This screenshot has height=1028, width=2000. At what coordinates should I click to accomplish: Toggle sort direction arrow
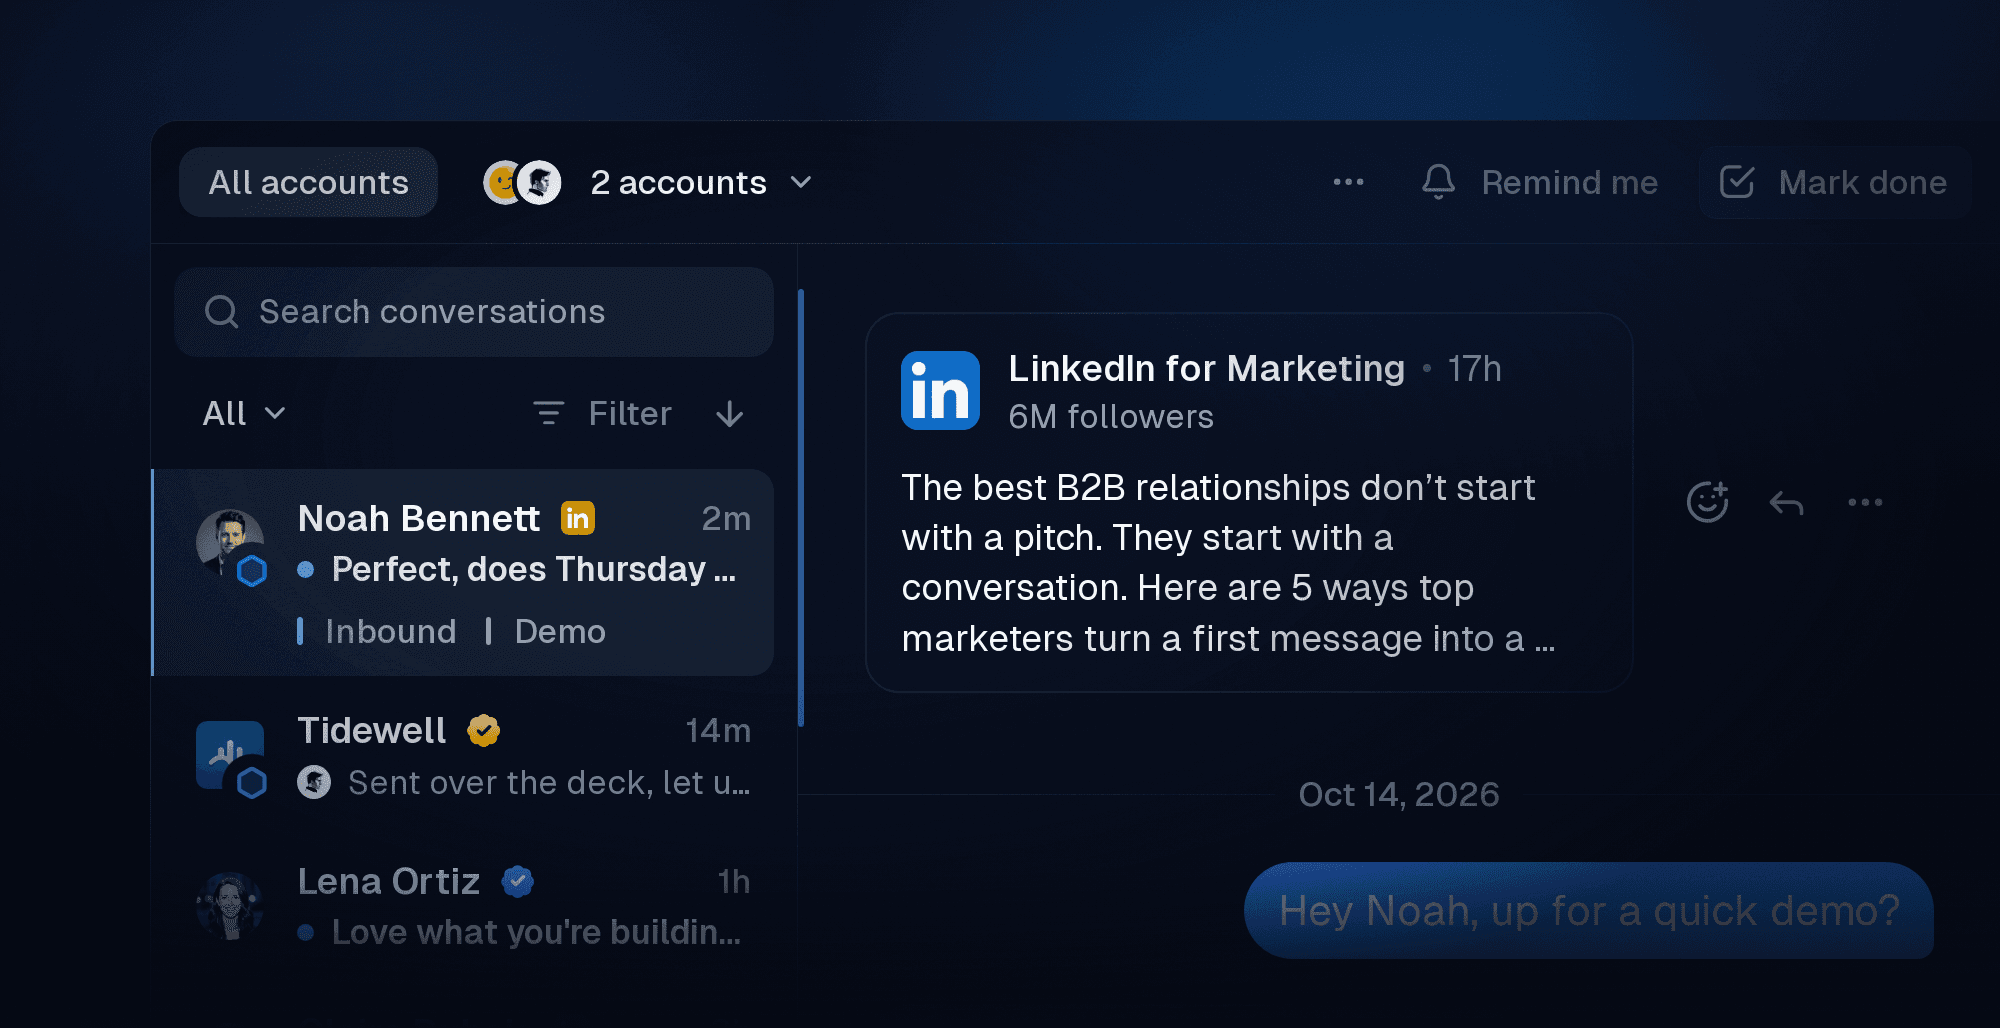(x=730, y=414)
